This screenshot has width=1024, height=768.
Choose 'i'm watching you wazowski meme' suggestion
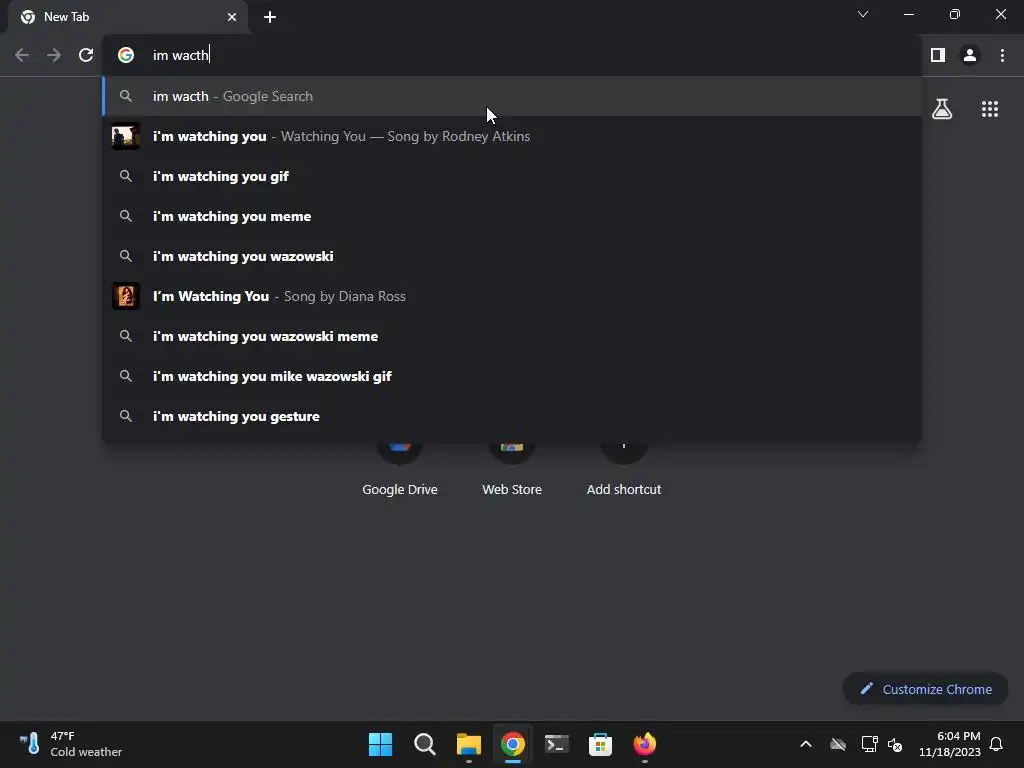tap(512, 336)
